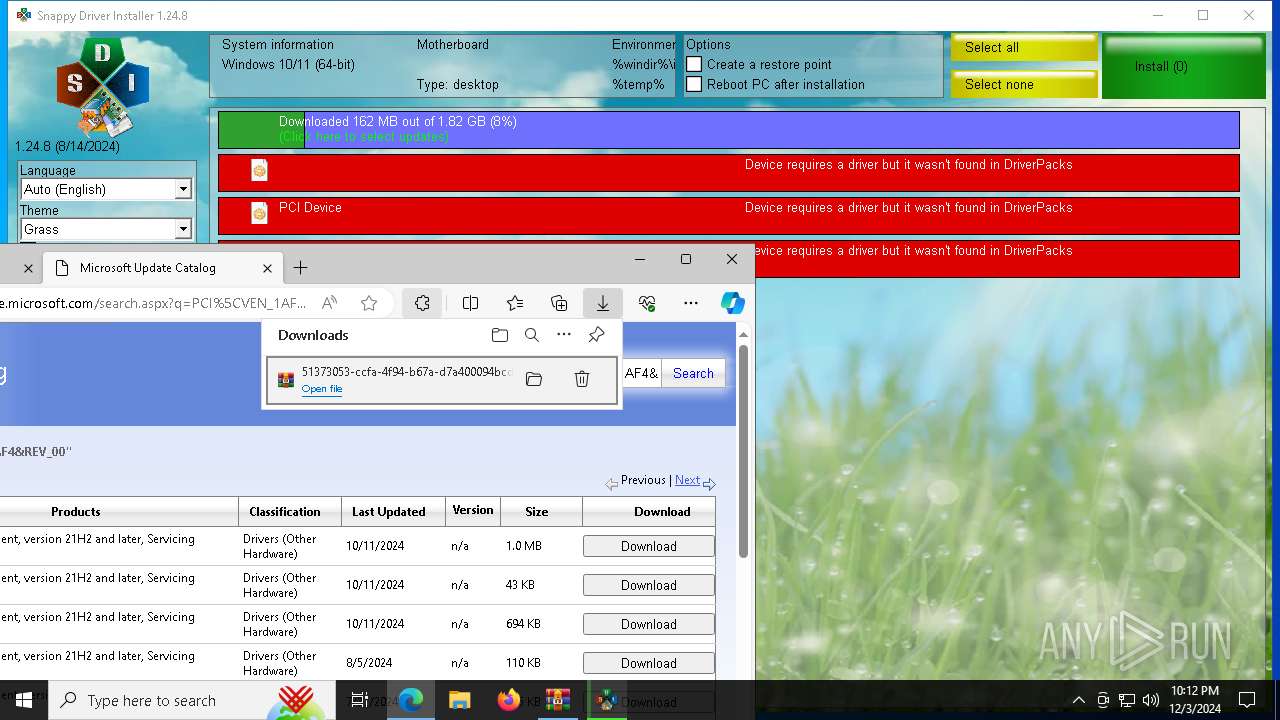This screenshot has width=1280, height=720.
Task: Open a new Edge tab
Action: click(x=300, y=268)
